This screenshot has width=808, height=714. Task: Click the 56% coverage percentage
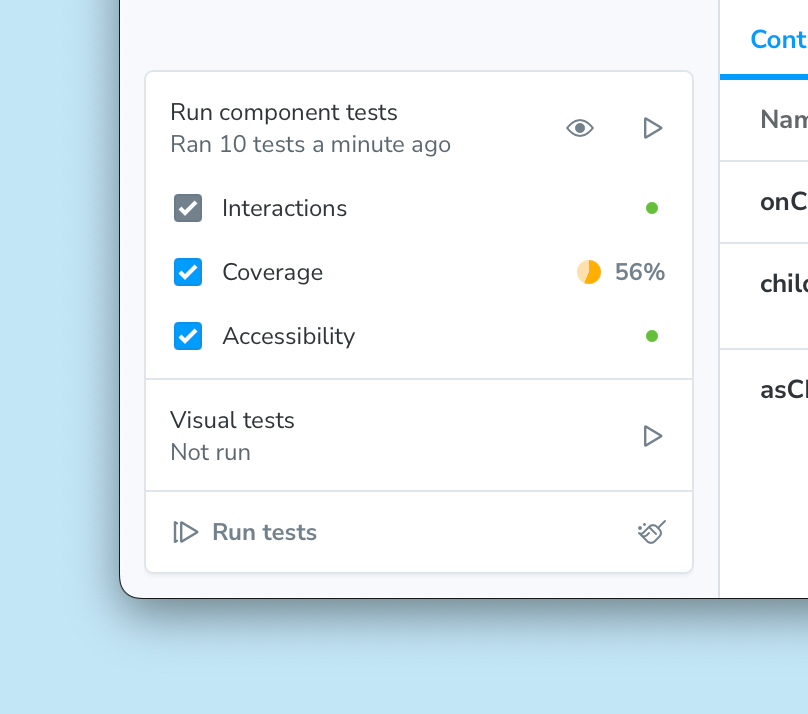(640, 271)
